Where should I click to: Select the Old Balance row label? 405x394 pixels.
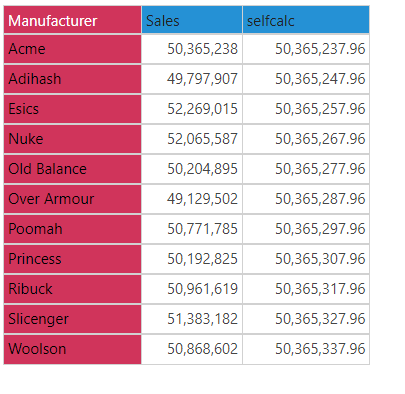click(72, 169)
